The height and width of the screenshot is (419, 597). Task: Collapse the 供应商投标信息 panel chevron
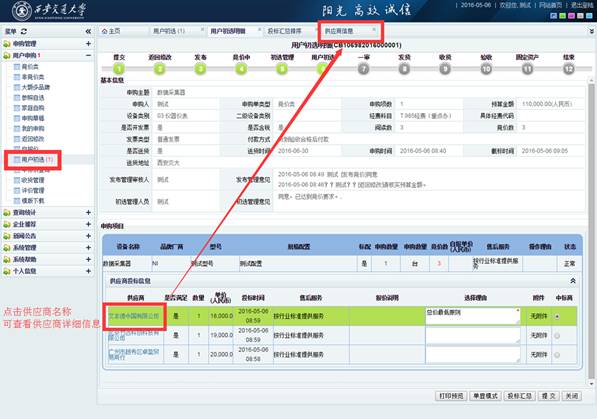point(573,281)
